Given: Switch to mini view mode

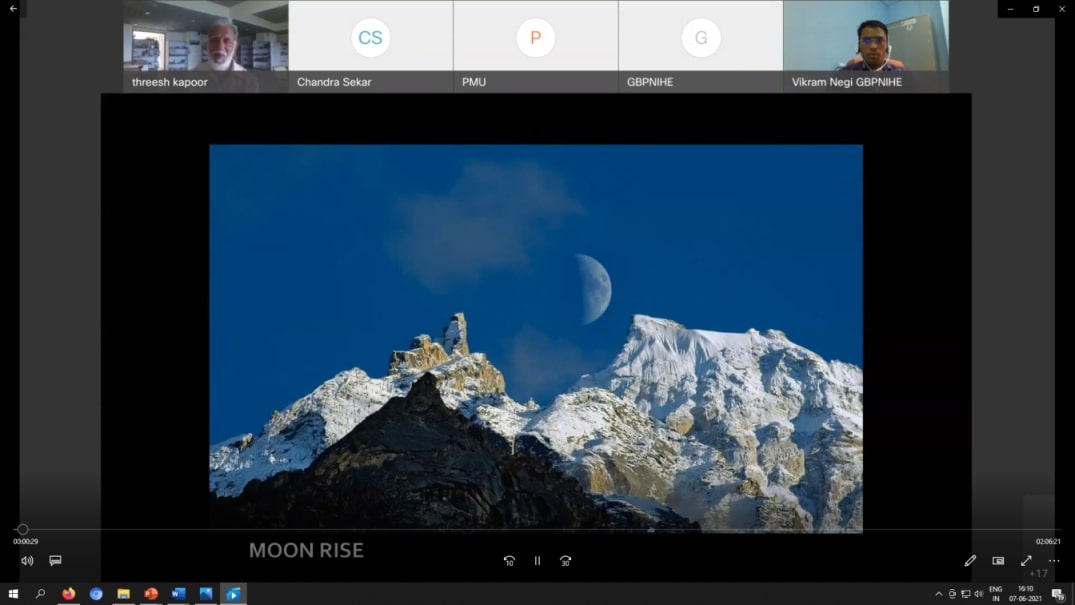Looking at the screenshot, I should pyautogui.click(x=998, y=561).
